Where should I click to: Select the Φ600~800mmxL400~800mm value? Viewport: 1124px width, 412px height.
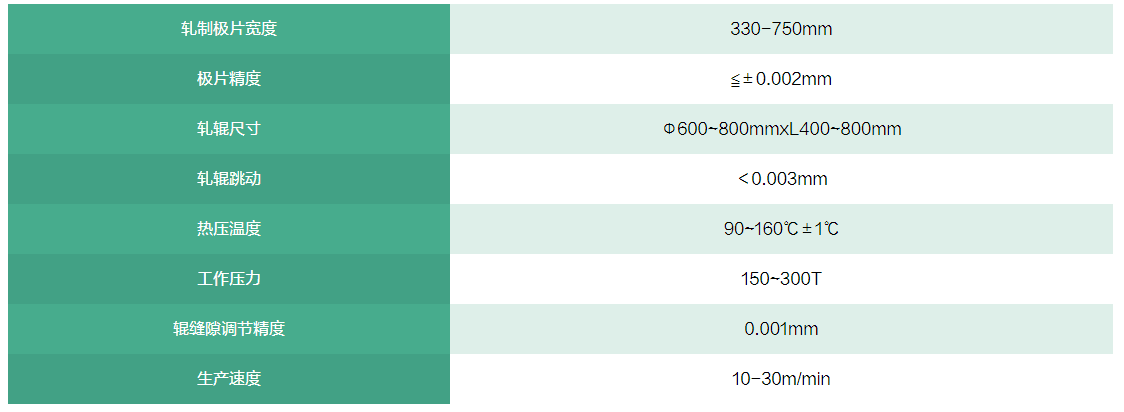[782, 129]
